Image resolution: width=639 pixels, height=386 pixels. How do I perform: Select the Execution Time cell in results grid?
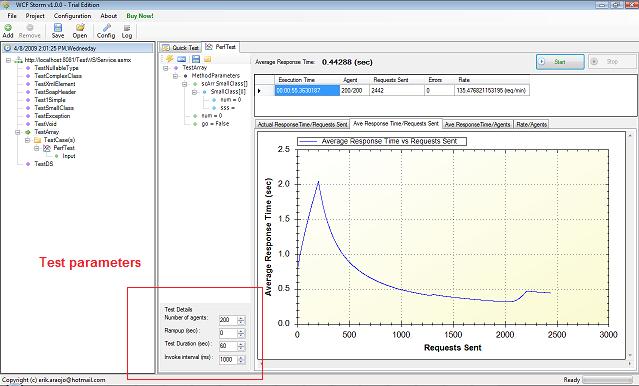pos(307,90)
